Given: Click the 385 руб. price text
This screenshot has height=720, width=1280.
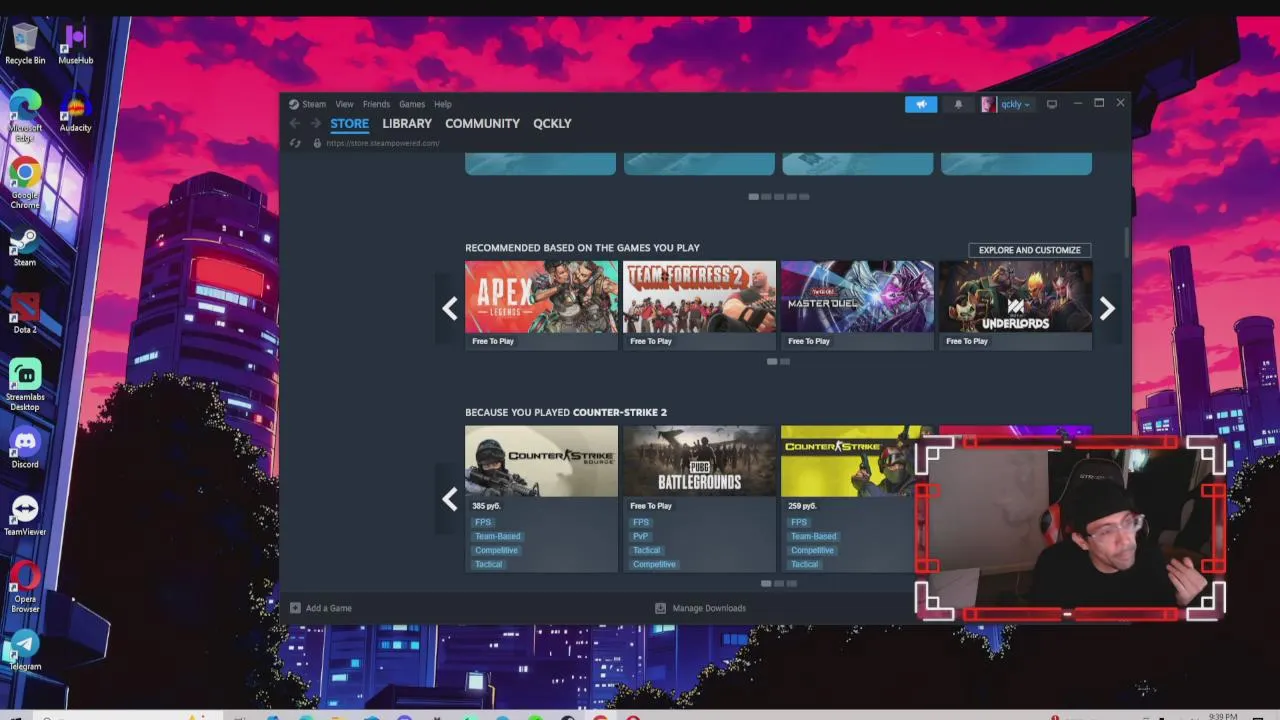Looking at the screenshot, I should click(x=486, y=506).
